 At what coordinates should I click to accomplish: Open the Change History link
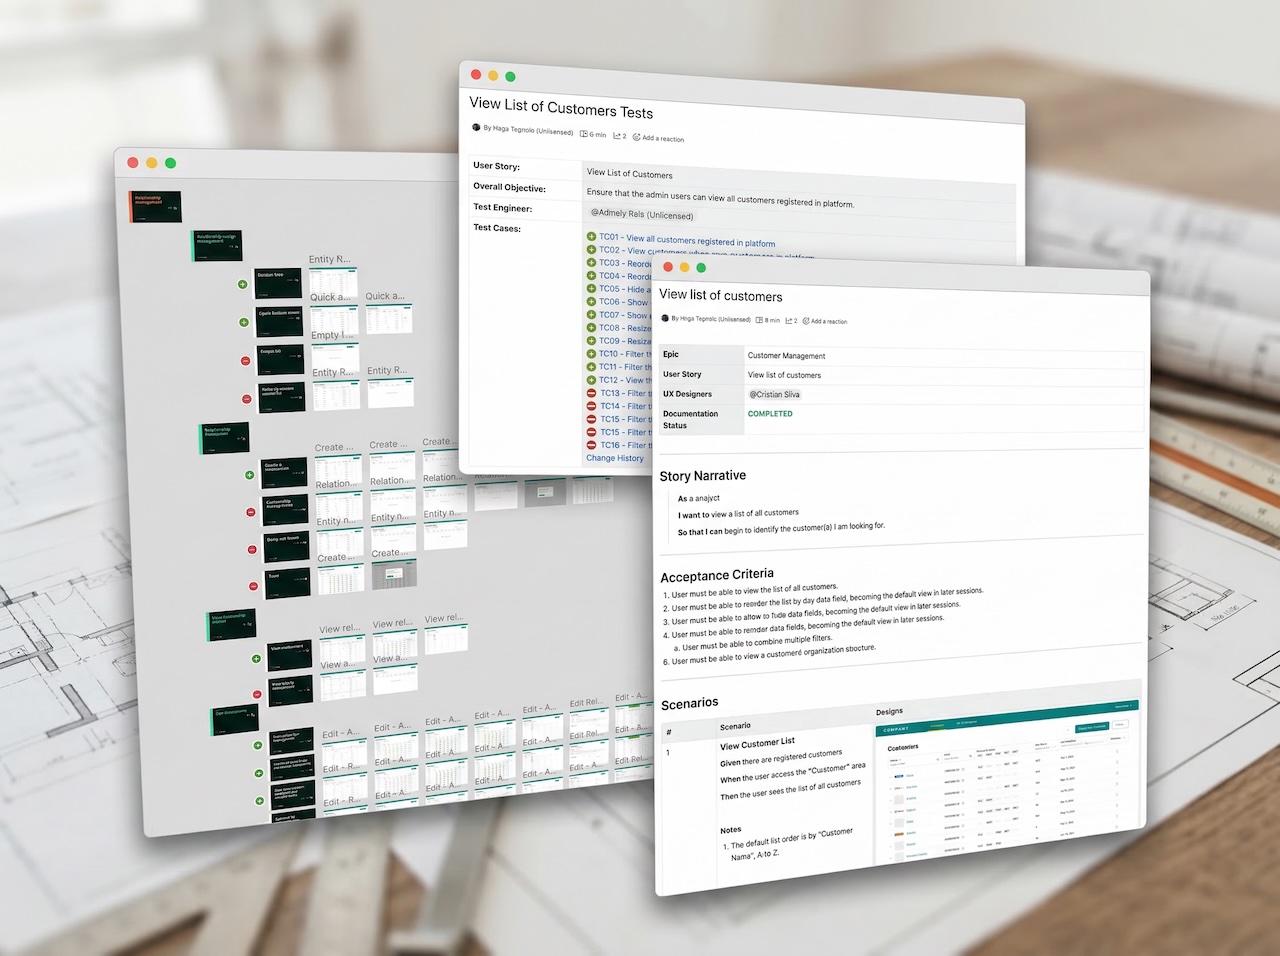click(x=616, y=458)
